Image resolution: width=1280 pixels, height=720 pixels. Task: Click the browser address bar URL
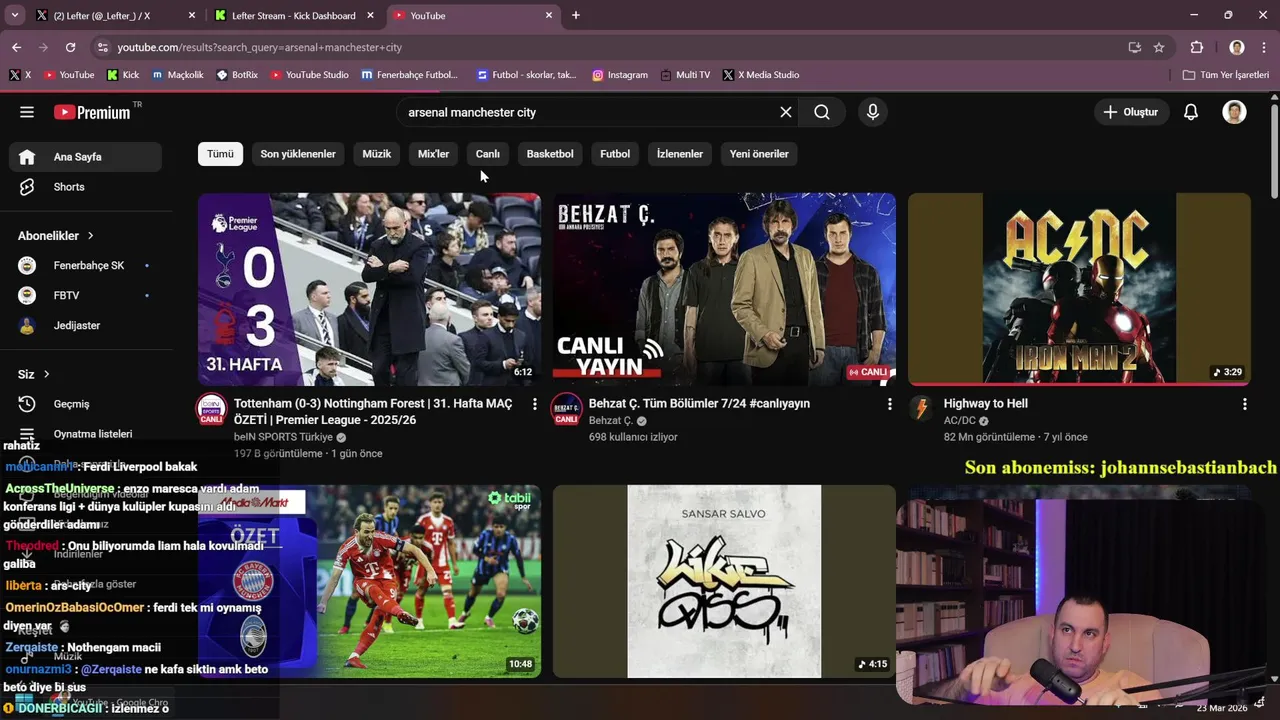coord(260,47)
